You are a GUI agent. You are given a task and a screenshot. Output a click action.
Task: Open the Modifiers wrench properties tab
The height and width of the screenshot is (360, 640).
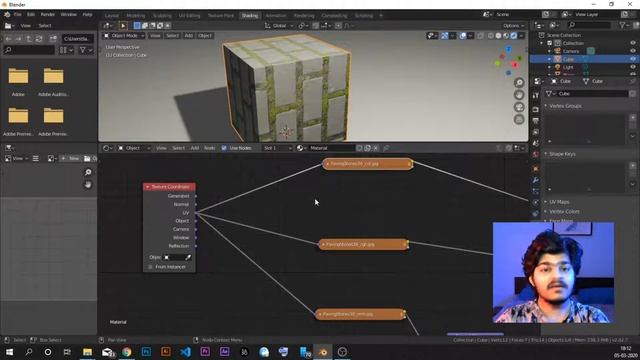(x=536, y=180)
